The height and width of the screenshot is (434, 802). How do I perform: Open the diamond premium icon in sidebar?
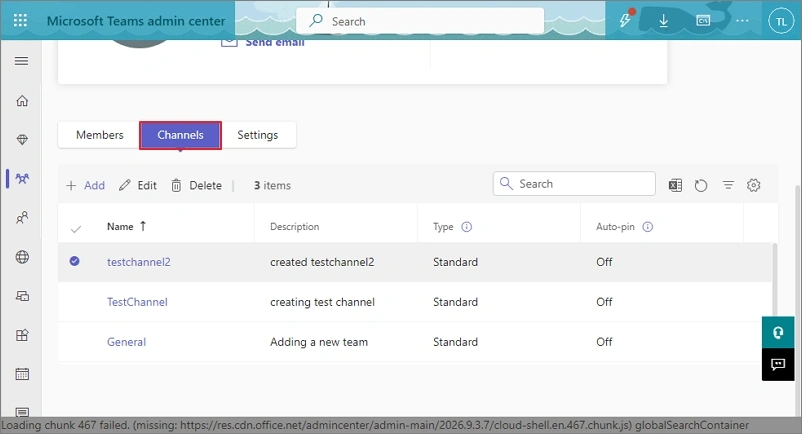coord(22,140)
